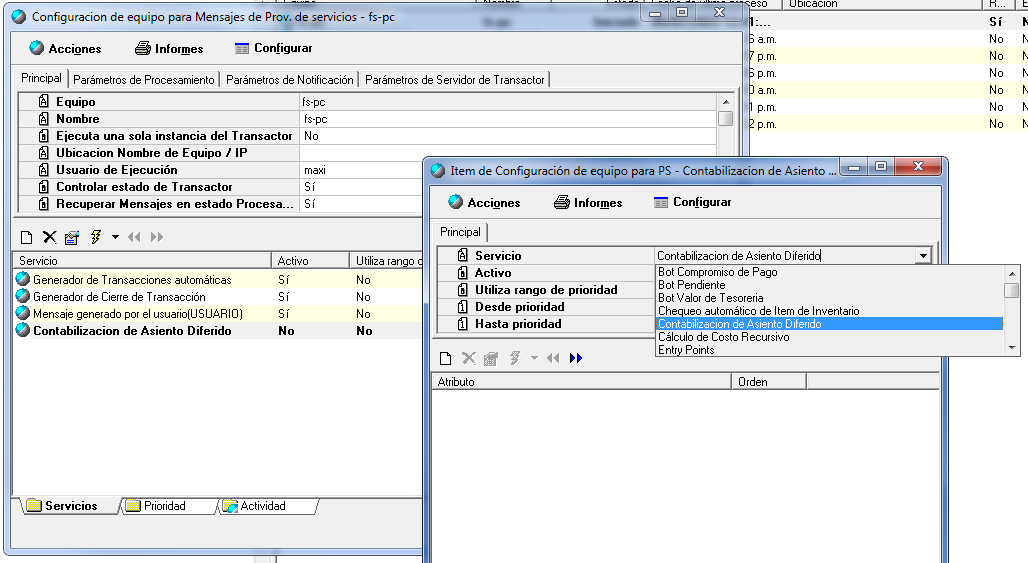Screen dimensions: 1028x563
Task: Click rewind arrows in Item window toolbar
Action: [x=553, y=359]
